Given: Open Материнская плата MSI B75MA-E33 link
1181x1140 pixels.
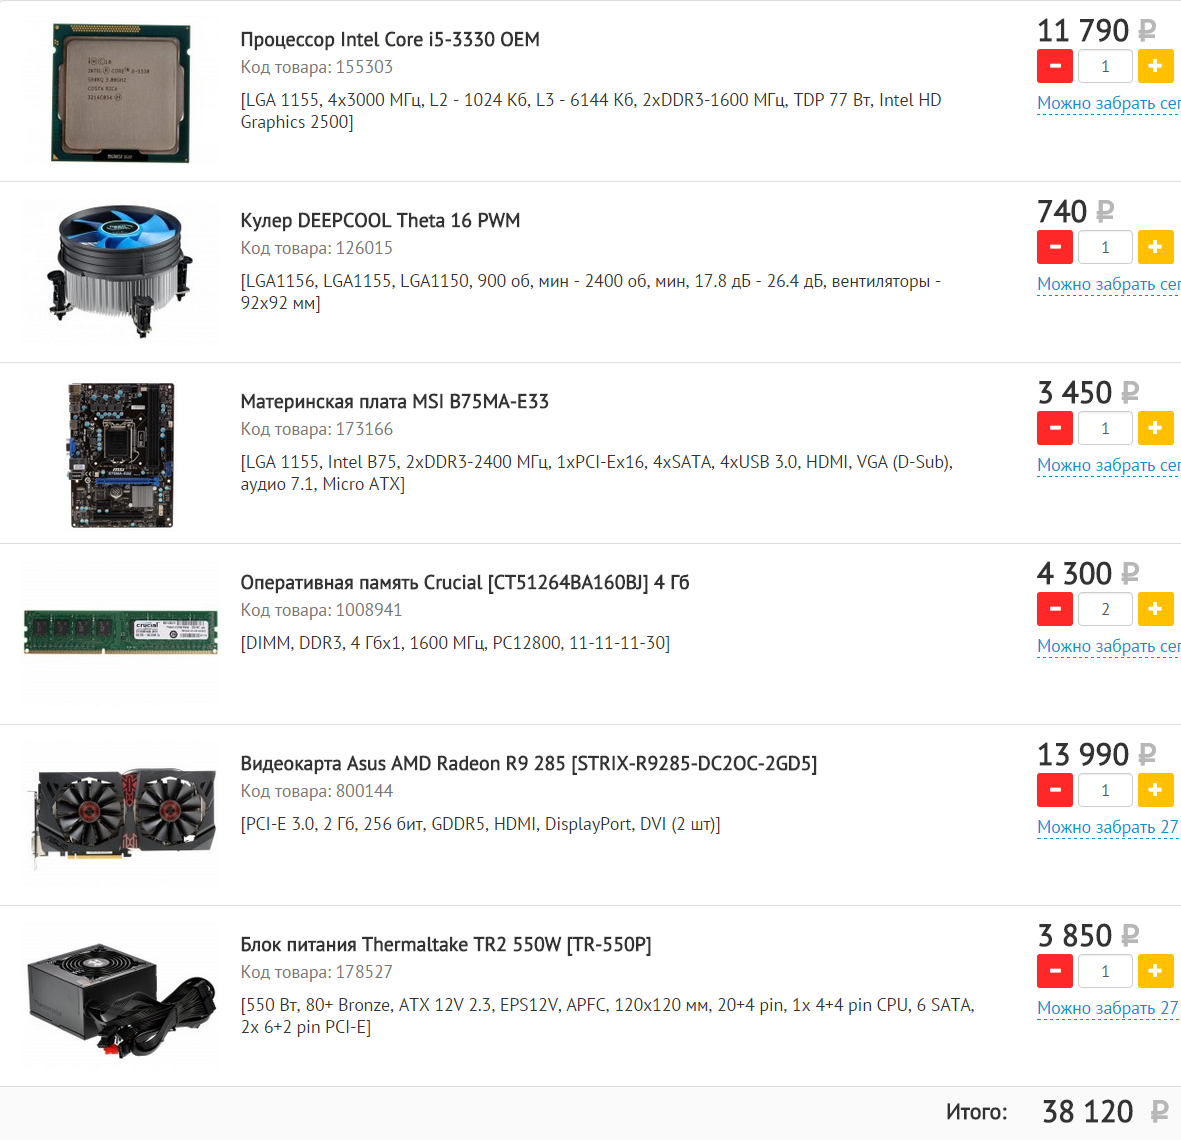Looking at the screenshot, I should pos(395,401).
